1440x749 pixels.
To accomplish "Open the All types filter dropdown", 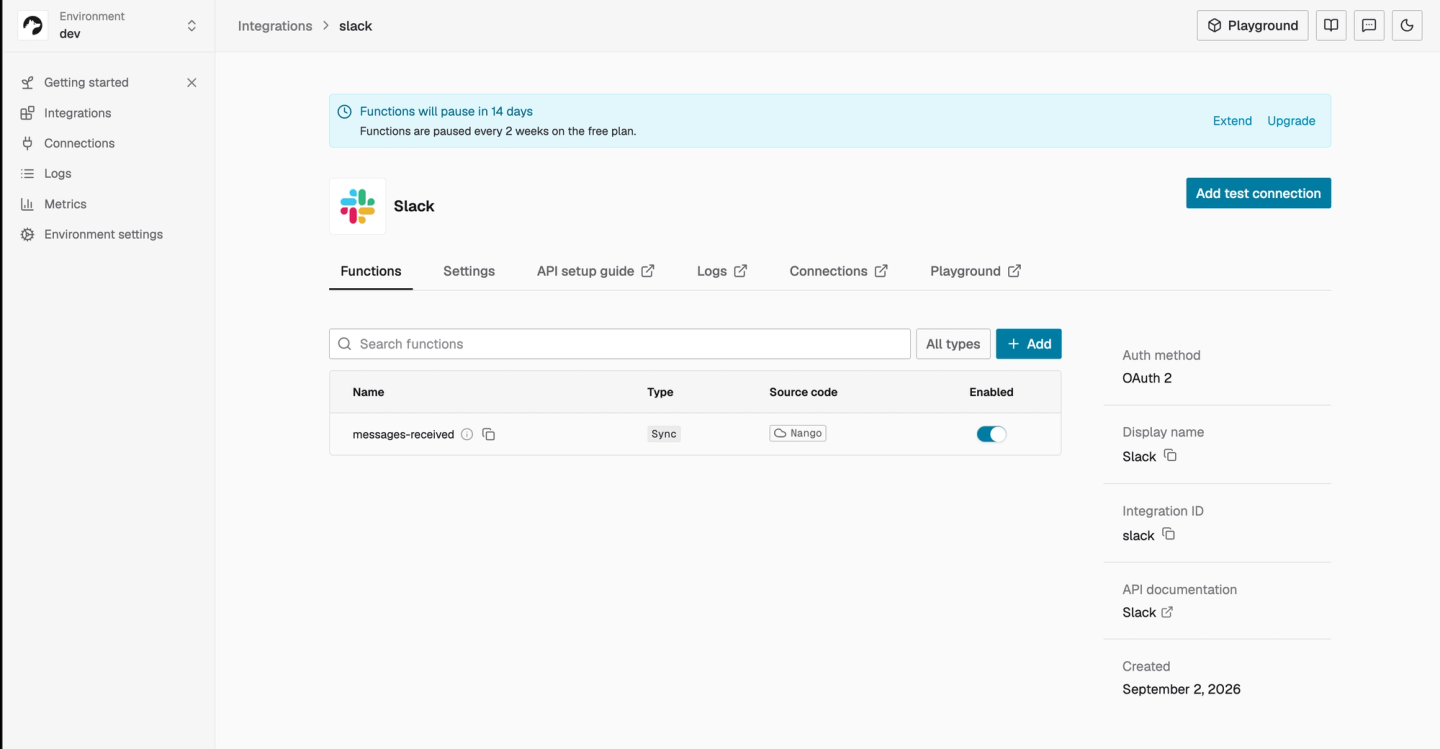I will click(953, 344).
